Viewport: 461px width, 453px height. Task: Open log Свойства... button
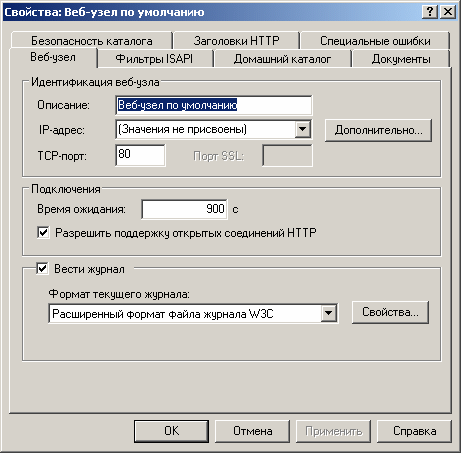coord(390,312)
